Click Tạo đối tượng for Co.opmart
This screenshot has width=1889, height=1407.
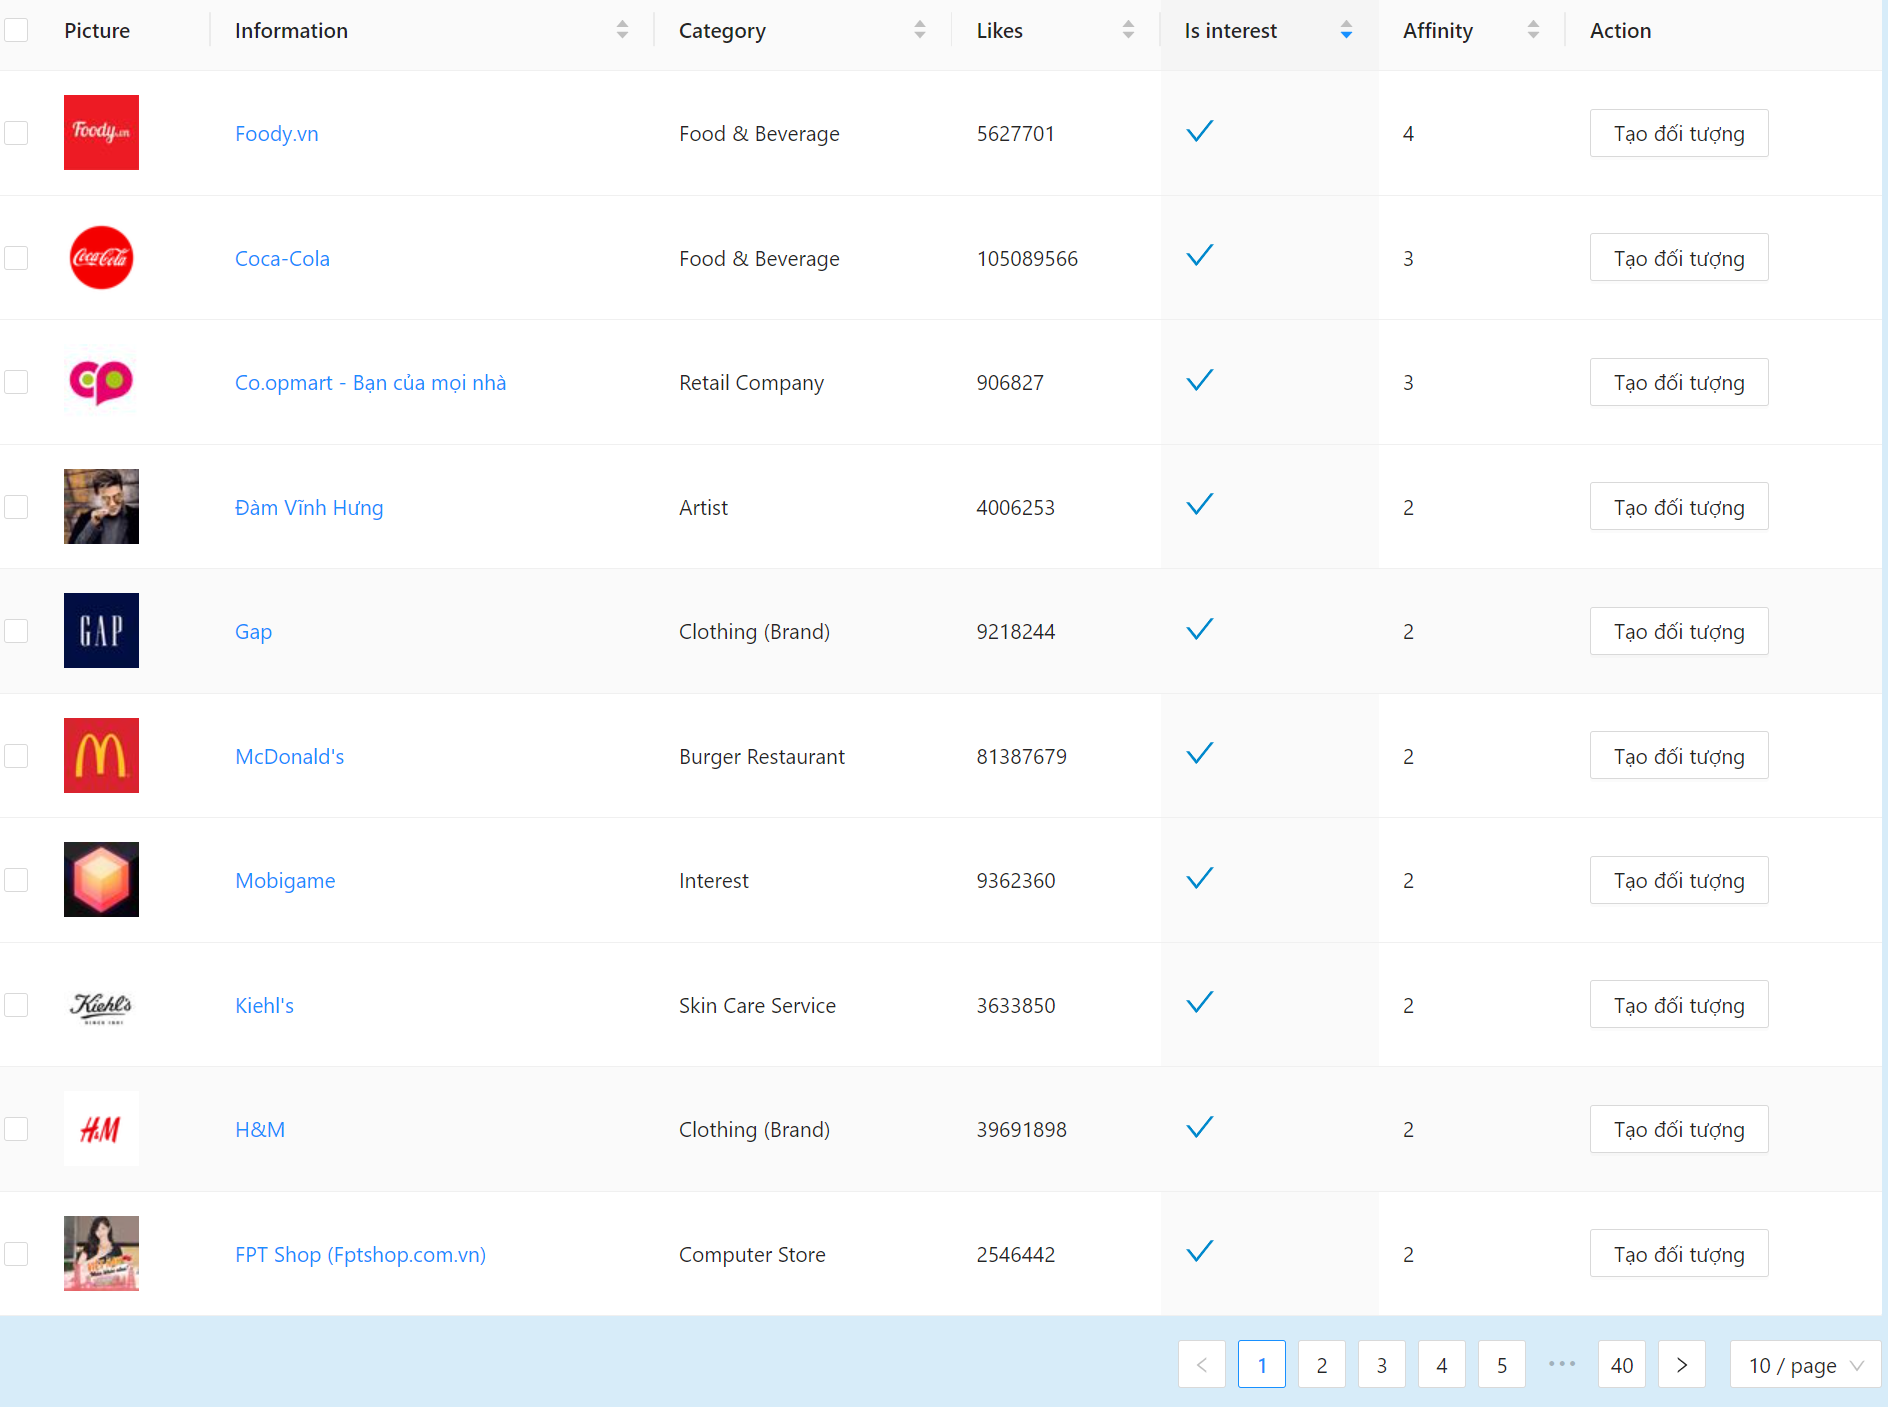(x=1679, y=382)
